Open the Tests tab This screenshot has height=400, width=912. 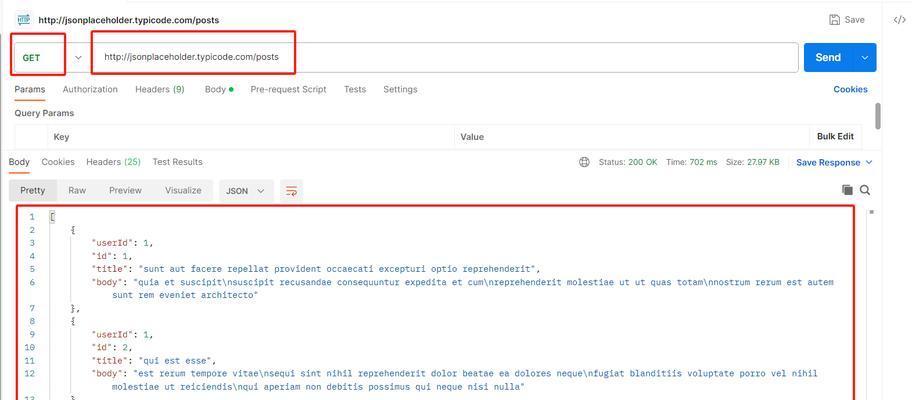(355, 90)
